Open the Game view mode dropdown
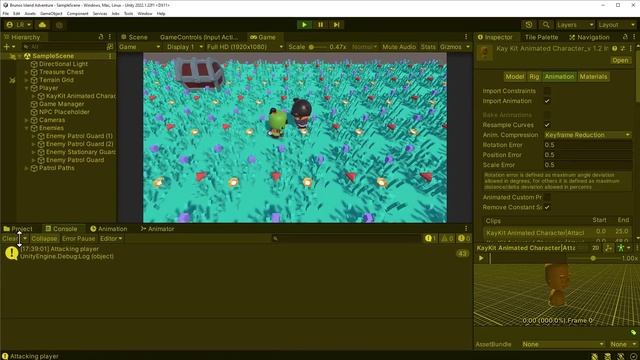This screenshot has width=640, height=360. tap(140, 47)
